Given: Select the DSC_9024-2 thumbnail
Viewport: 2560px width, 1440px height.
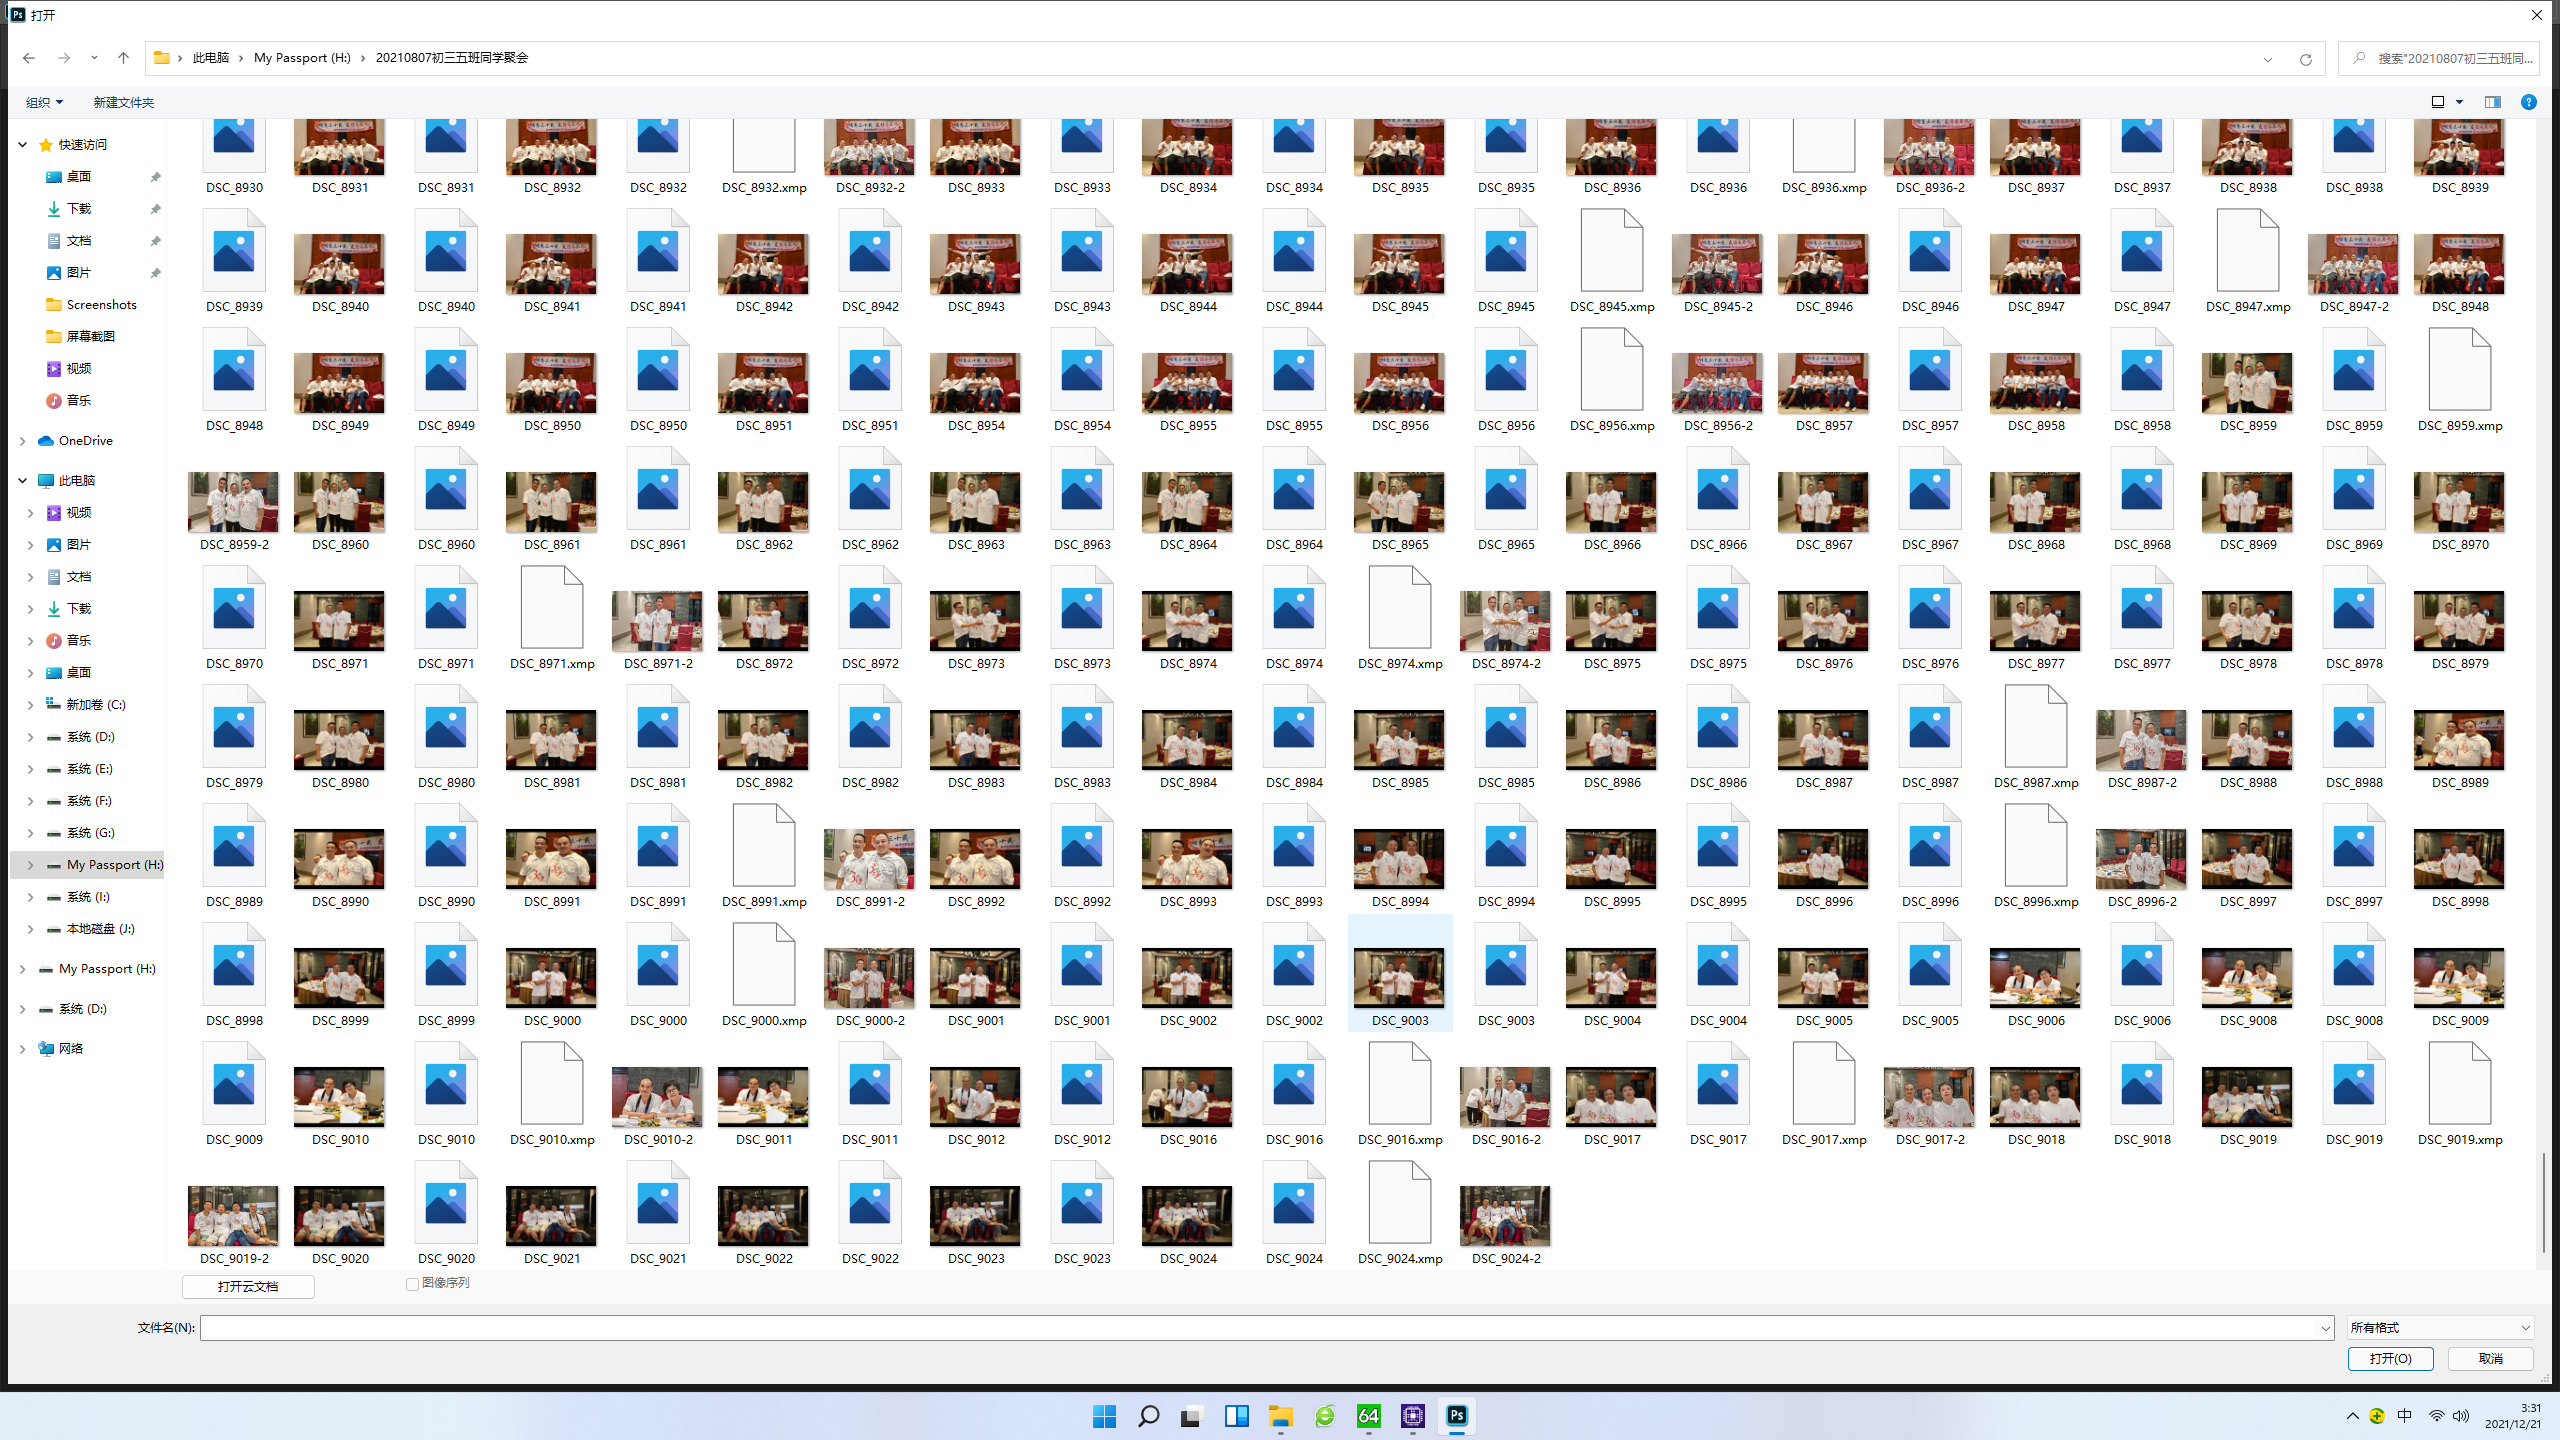Looking at the screenshot, I should click(x=1505, y=1215).
